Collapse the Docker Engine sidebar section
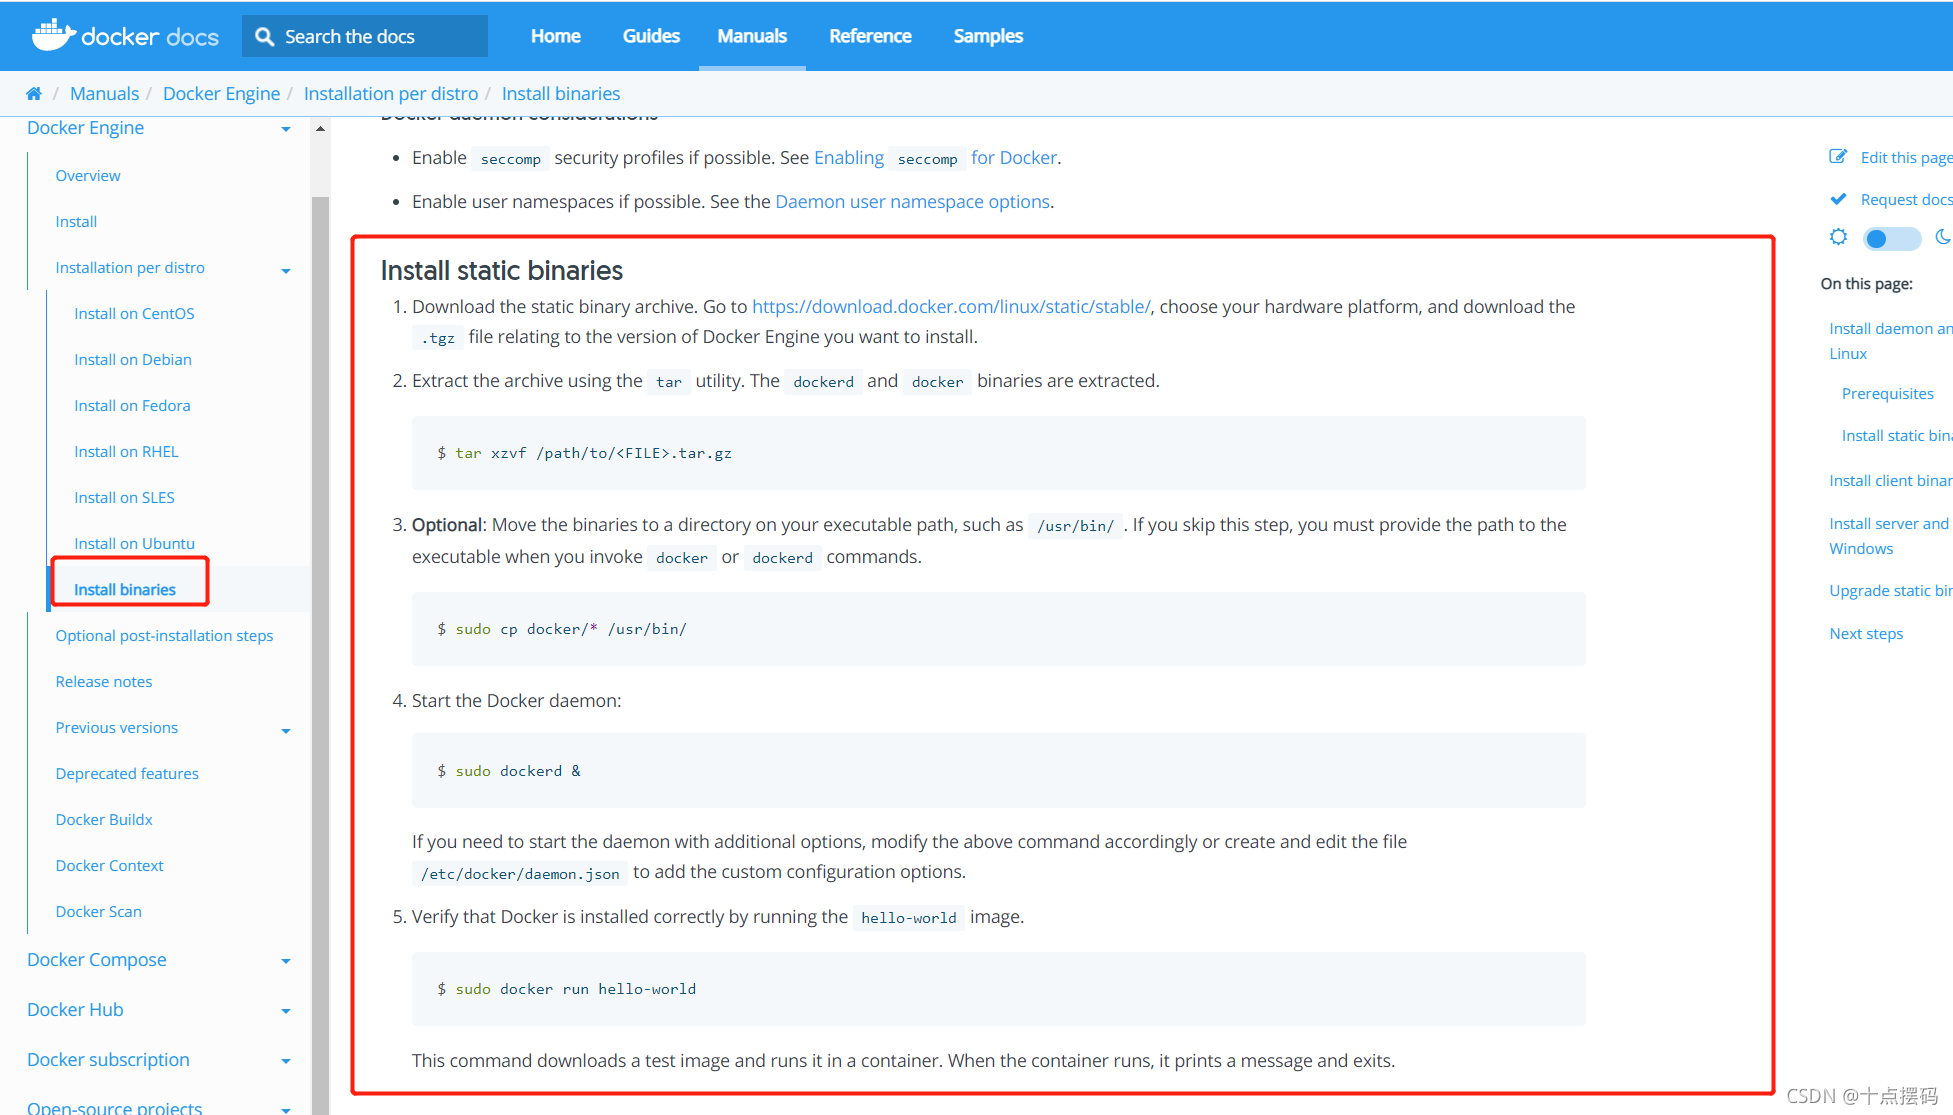This screenshot has height=1115, width=1953. click(x=286, y=129)
